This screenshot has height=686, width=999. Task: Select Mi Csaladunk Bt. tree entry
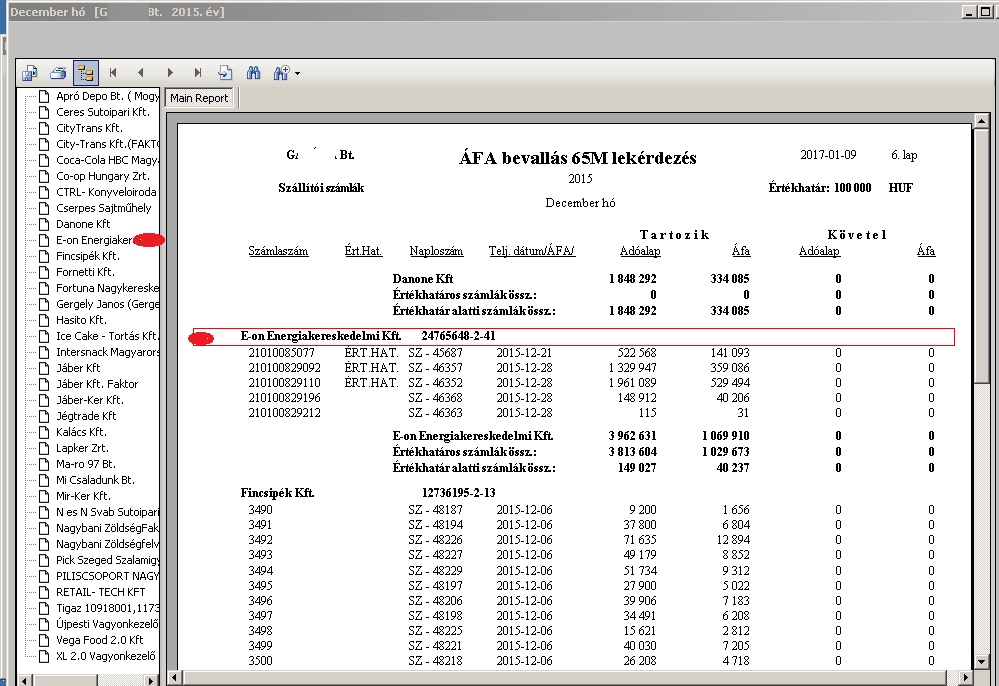click(96, 480)
